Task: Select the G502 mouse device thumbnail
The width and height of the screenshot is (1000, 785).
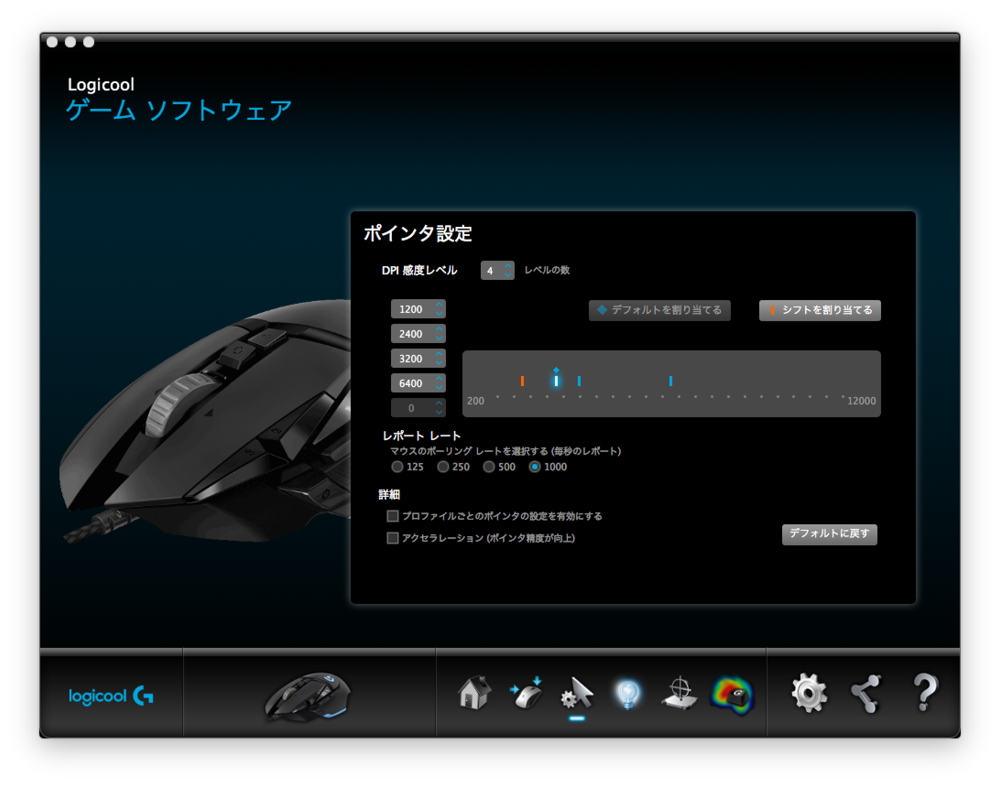Action: 307,696
